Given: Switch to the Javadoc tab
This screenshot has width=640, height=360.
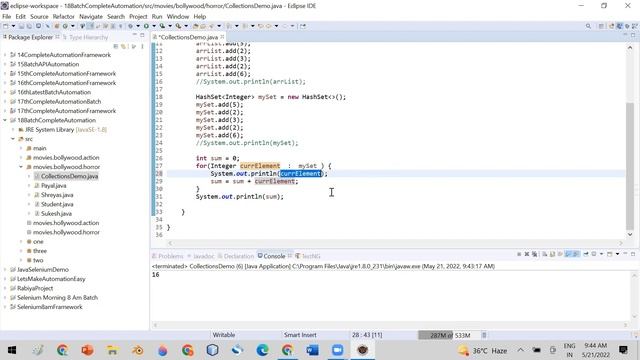Looking at the screenshot, I should 201,256.
